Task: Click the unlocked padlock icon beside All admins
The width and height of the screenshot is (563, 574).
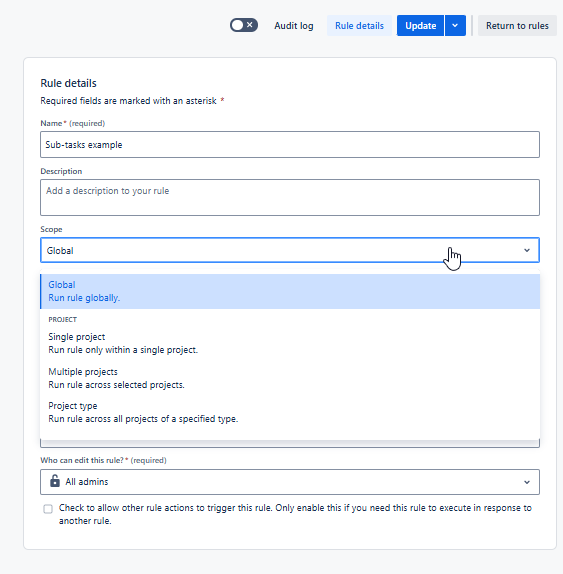Action: tap(55, 481)
